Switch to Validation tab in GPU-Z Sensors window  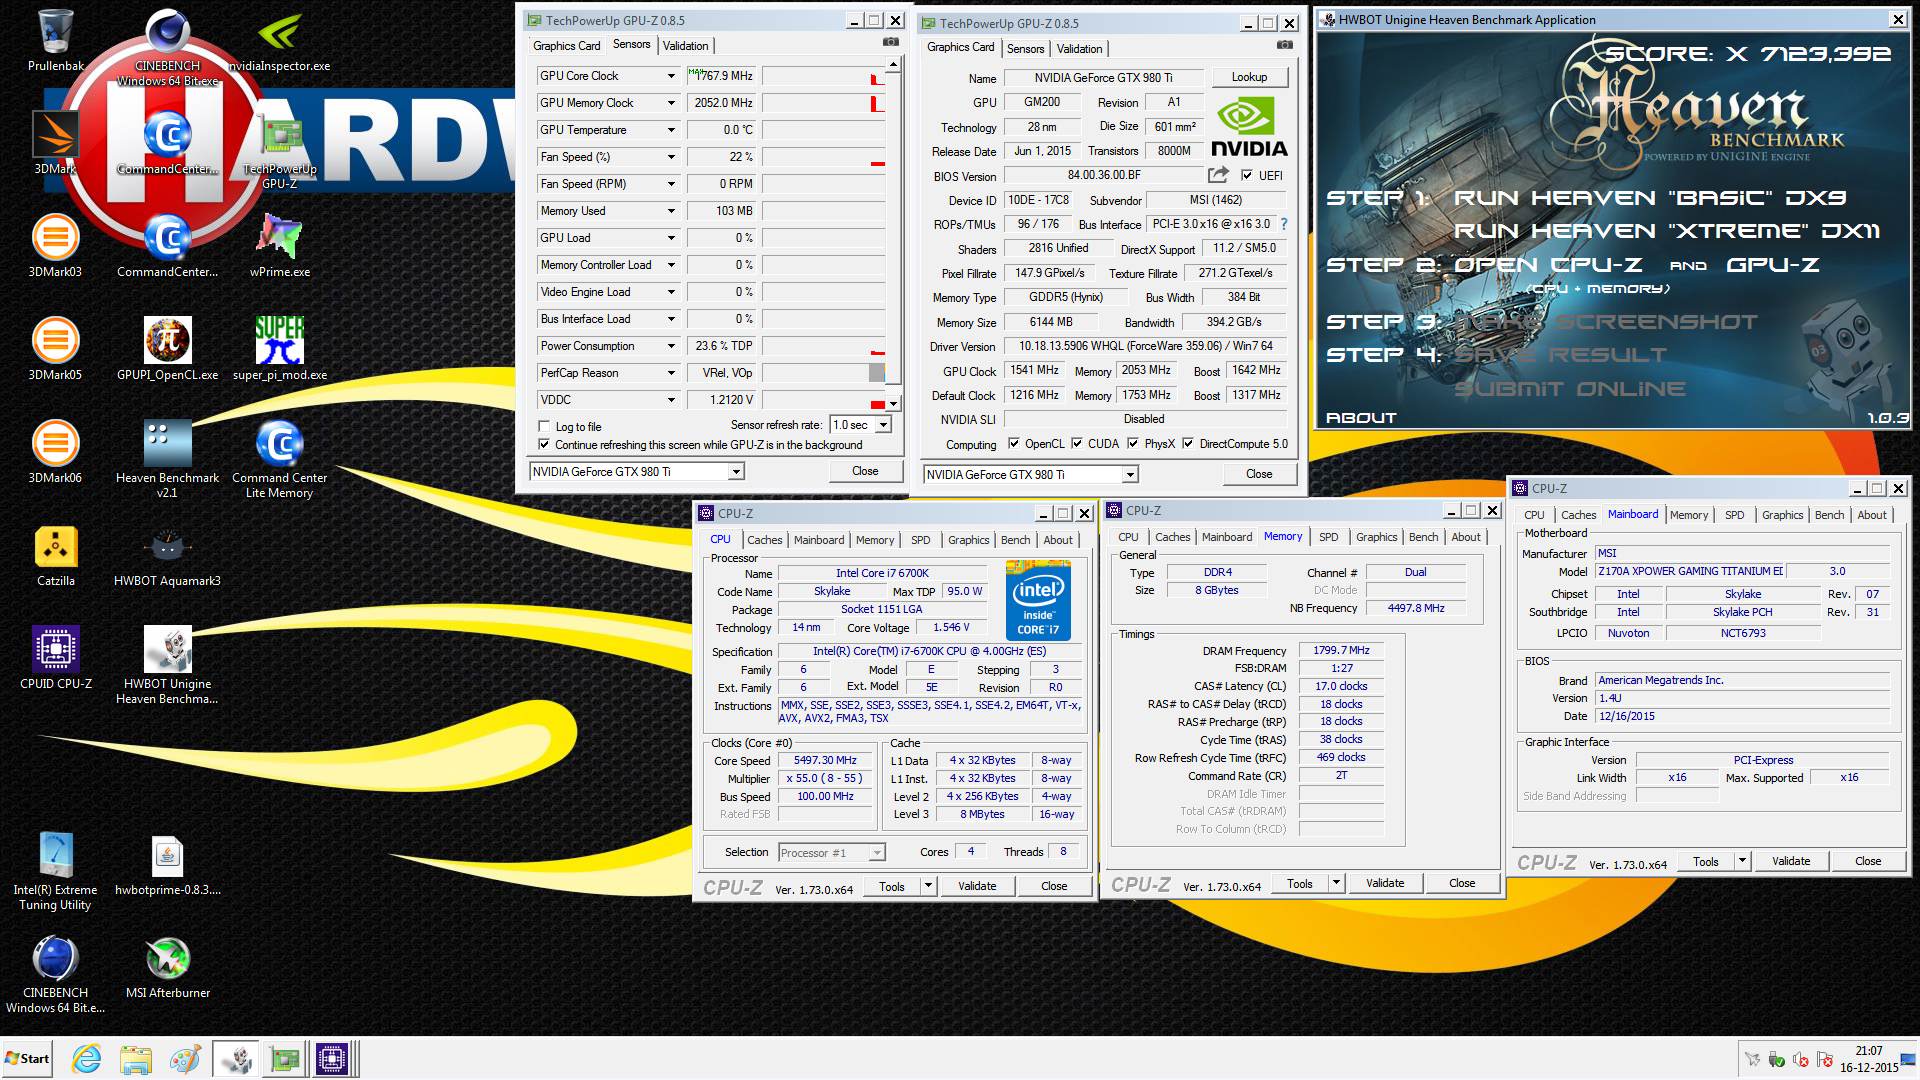pos(686,46)
